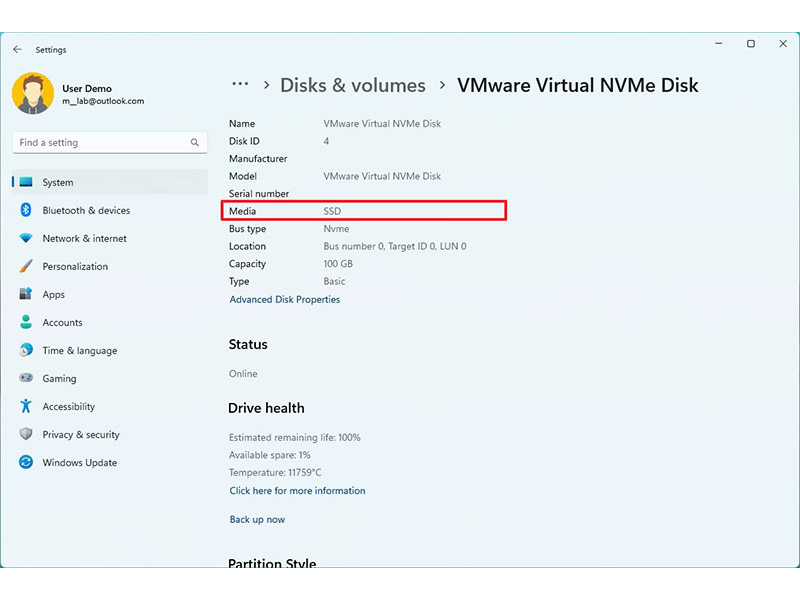
Task: Expand the breadcrumb ellipsis menu
Action: tap(240, 84)
